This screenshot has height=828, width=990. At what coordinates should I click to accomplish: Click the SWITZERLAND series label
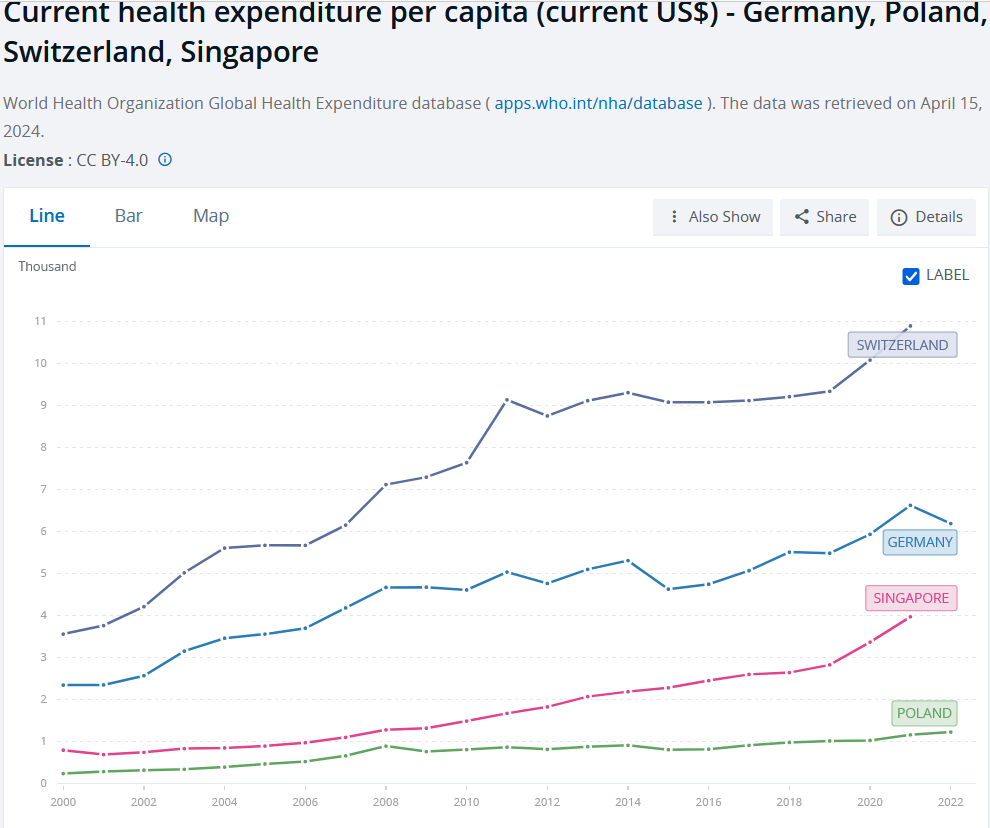902,345
